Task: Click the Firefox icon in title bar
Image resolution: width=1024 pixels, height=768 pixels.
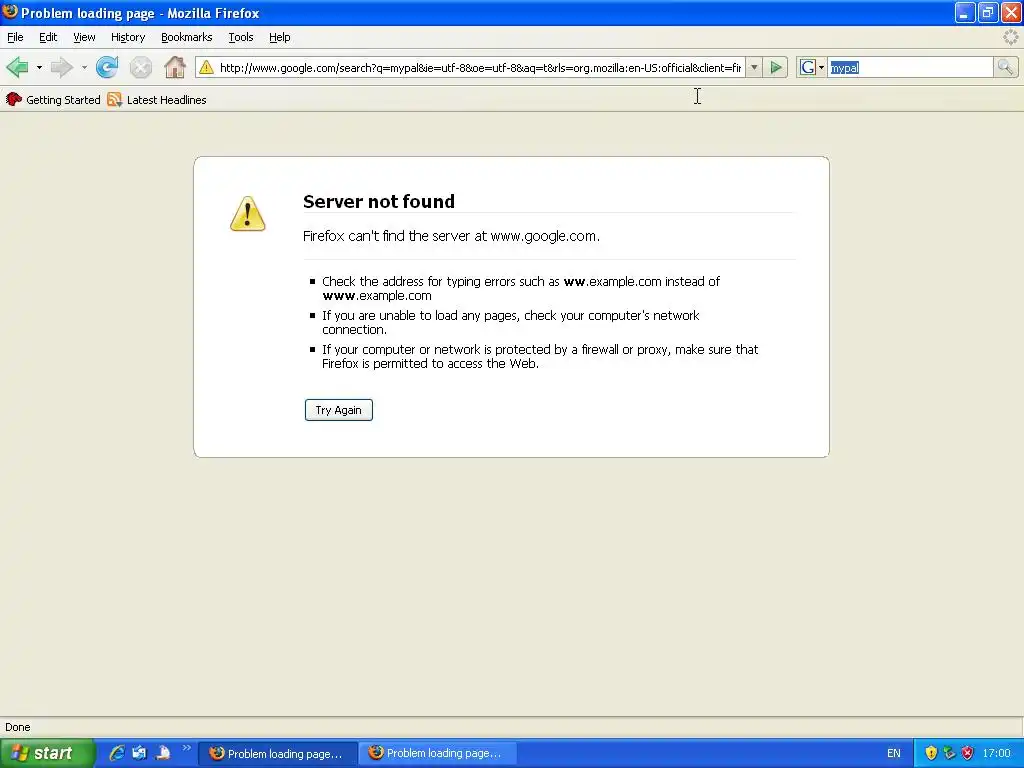Action: coord(10,12)
